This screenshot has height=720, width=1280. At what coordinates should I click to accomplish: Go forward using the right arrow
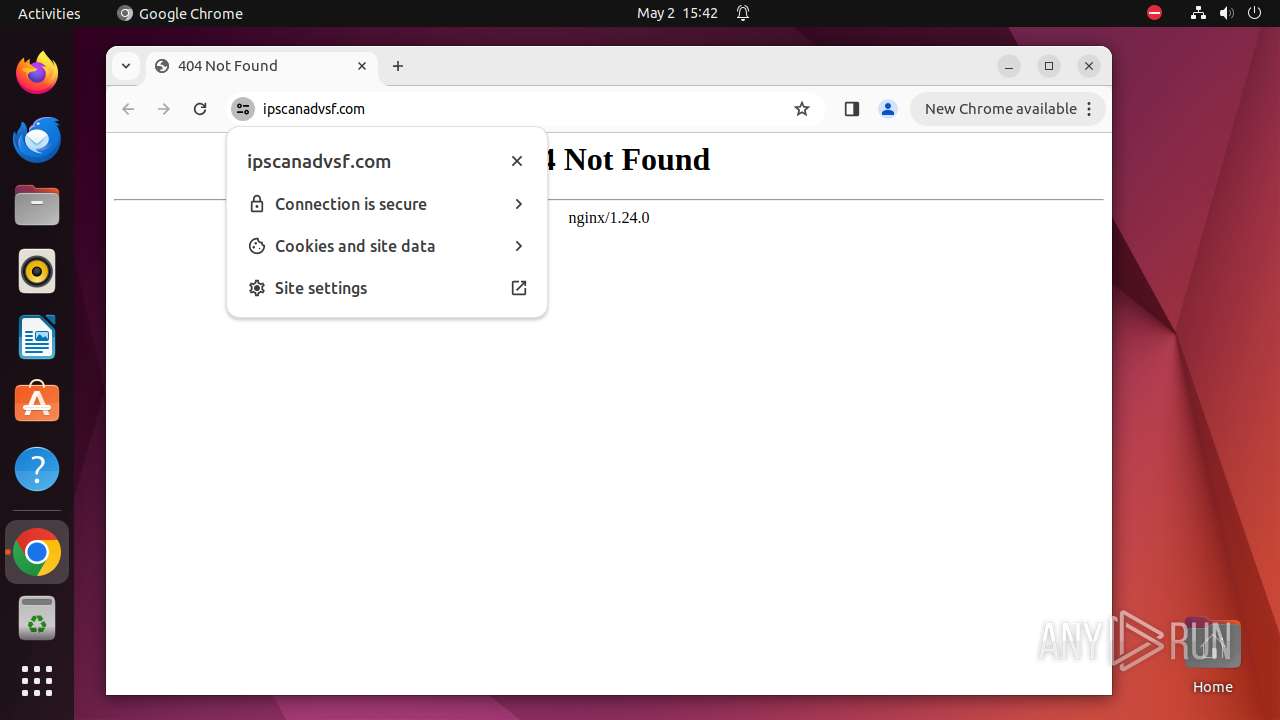tap(164, 109)
